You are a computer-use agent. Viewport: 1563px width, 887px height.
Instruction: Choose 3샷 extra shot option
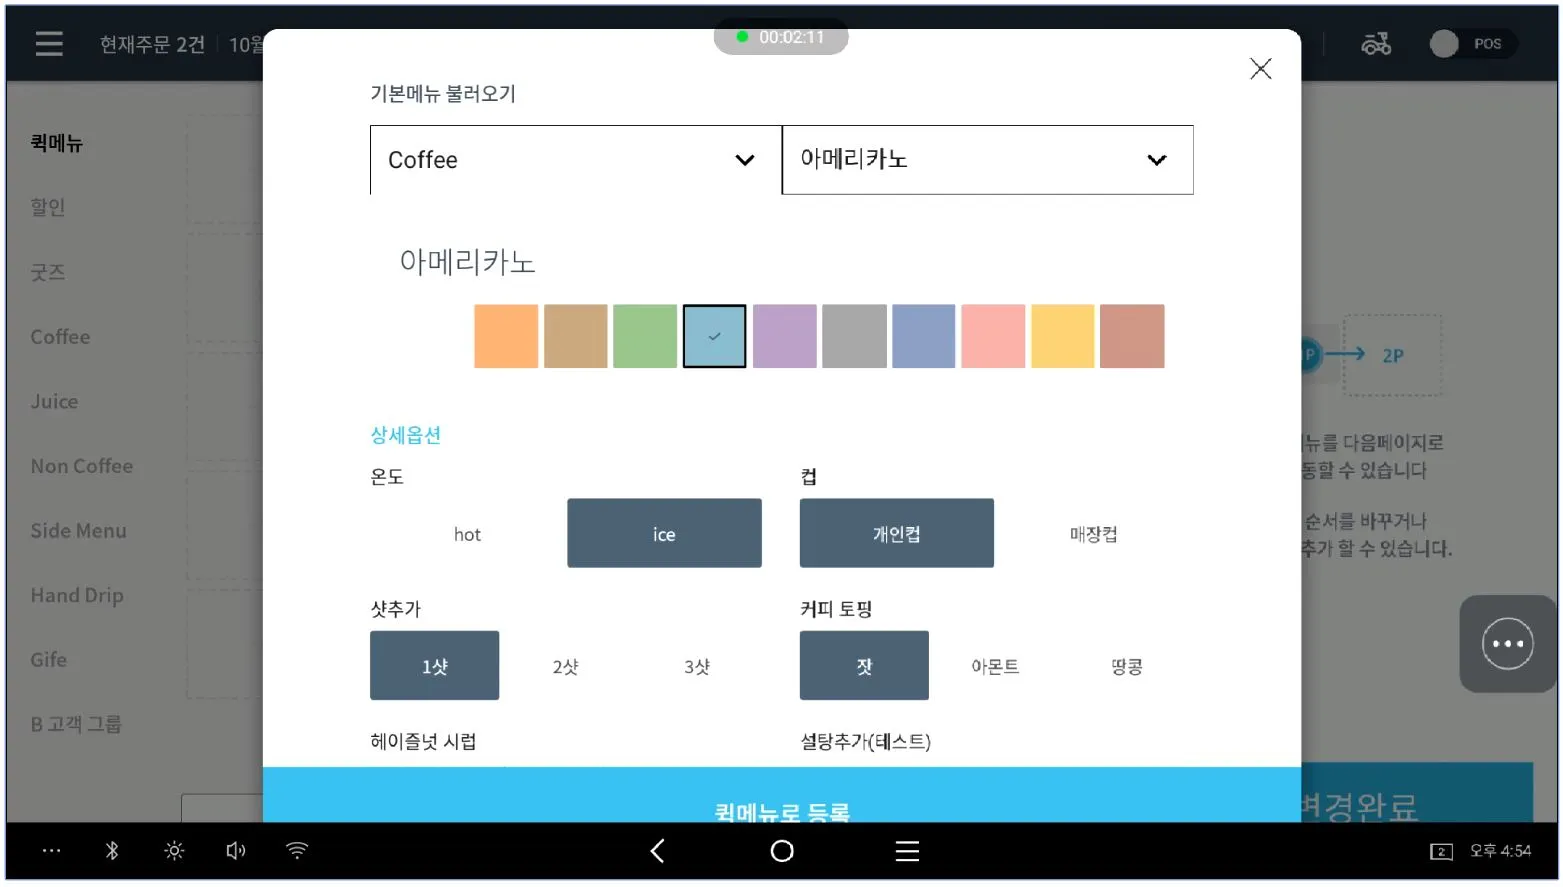697,666
